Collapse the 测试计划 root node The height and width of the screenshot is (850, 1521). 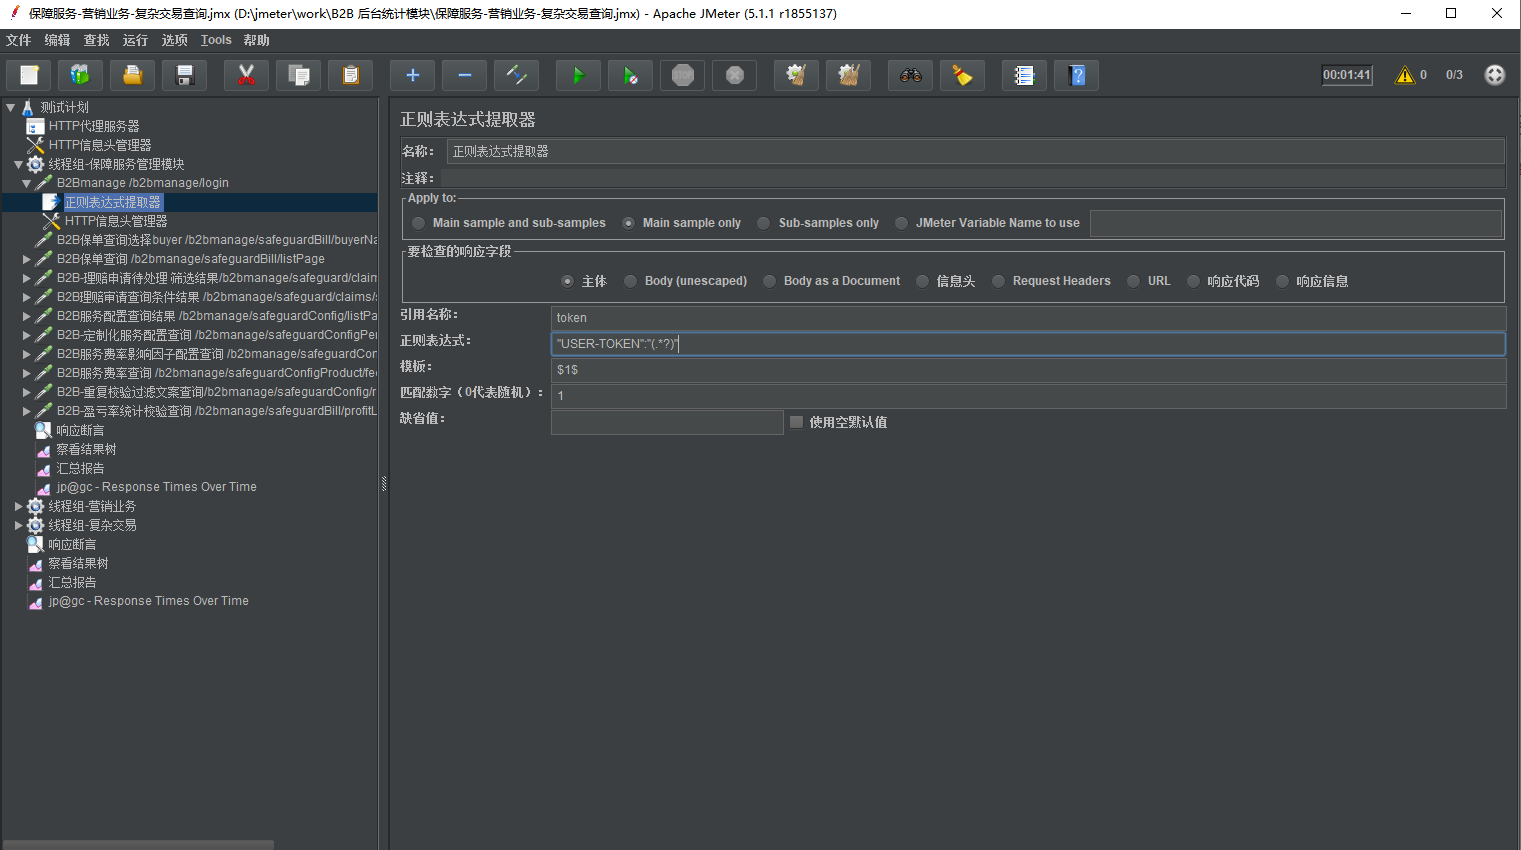coord(11,107)
